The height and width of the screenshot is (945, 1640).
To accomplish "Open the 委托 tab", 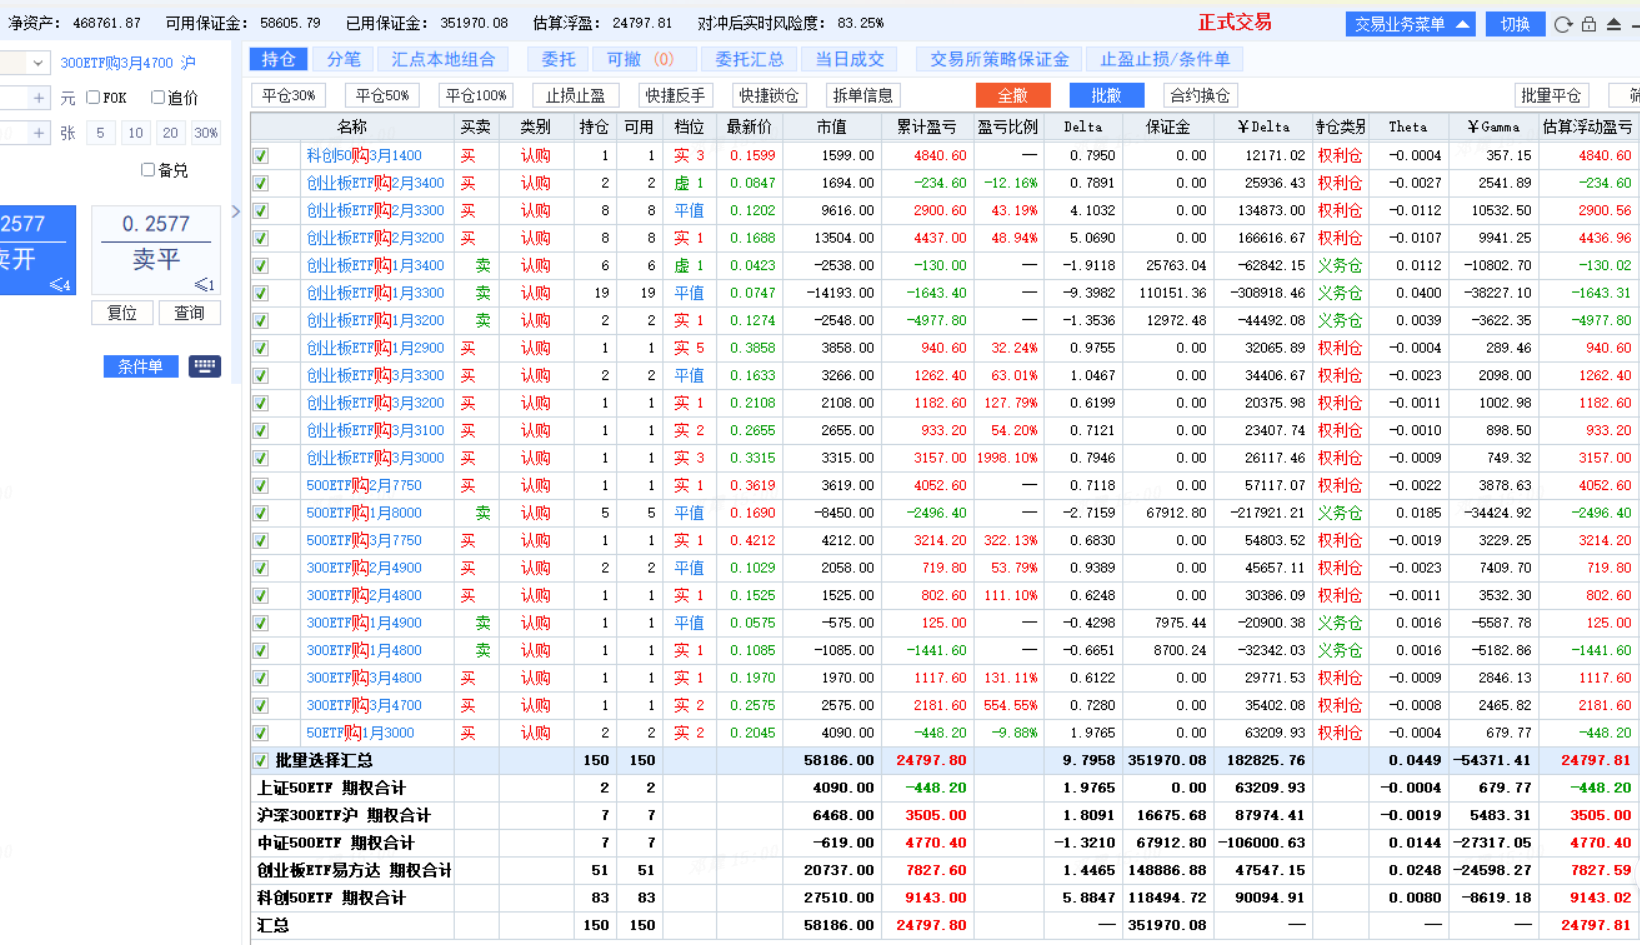I will [x=558, y=59].
